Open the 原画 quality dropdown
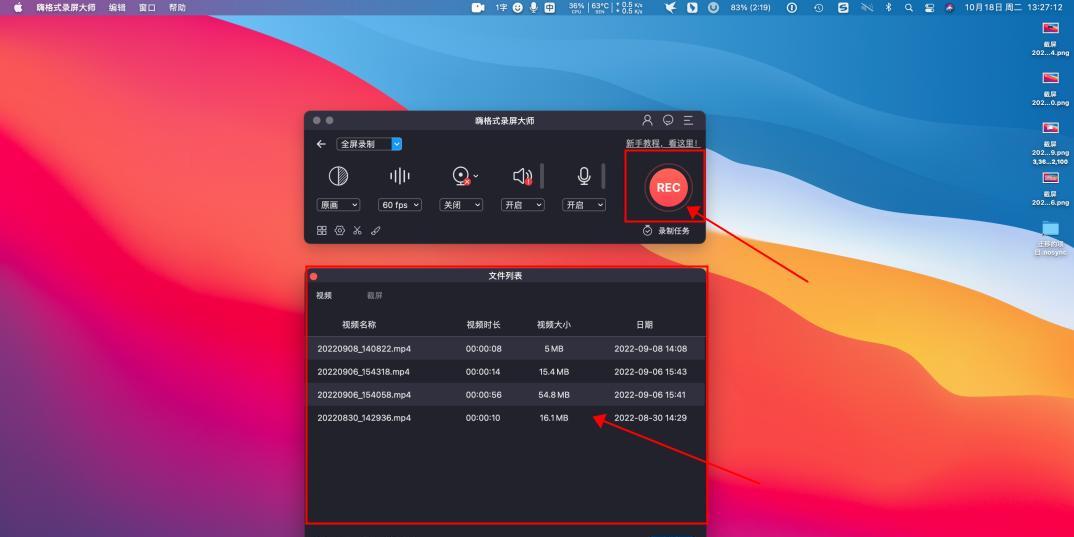This screenshot has width=1074, height=537. click(x=338, y=205)
